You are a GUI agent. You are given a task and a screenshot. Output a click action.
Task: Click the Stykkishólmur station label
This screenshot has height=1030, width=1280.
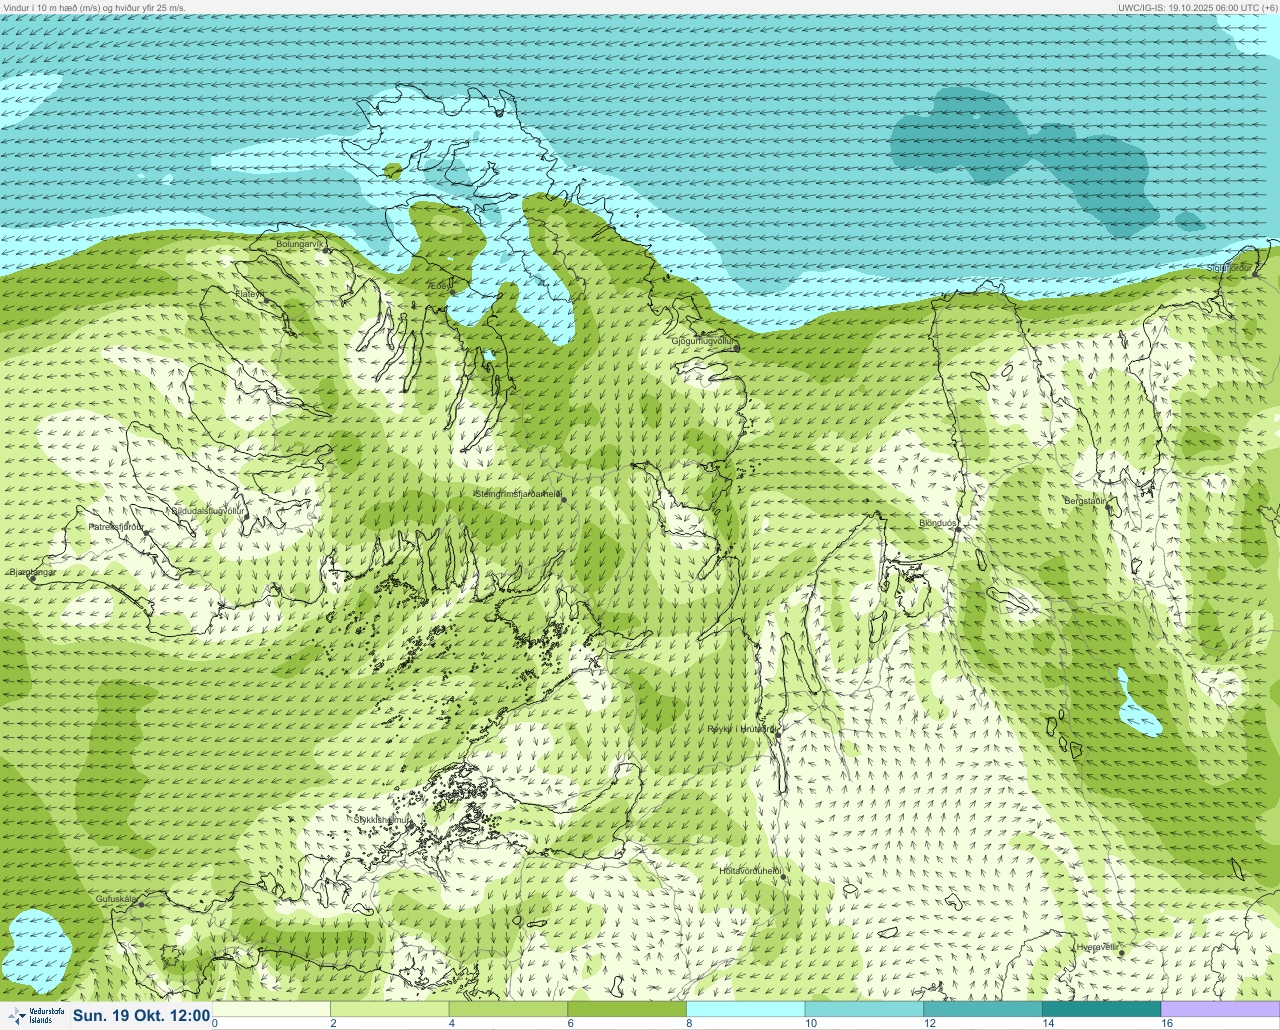(x=382, y=820)
